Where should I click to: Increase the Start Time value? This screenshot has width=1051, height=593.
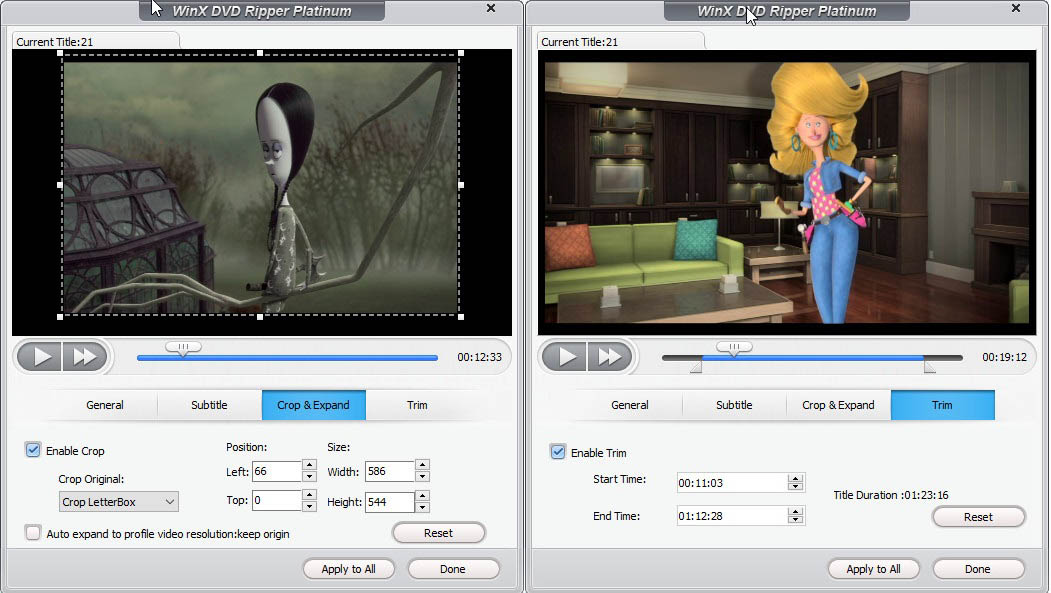(x=796, y=478)
